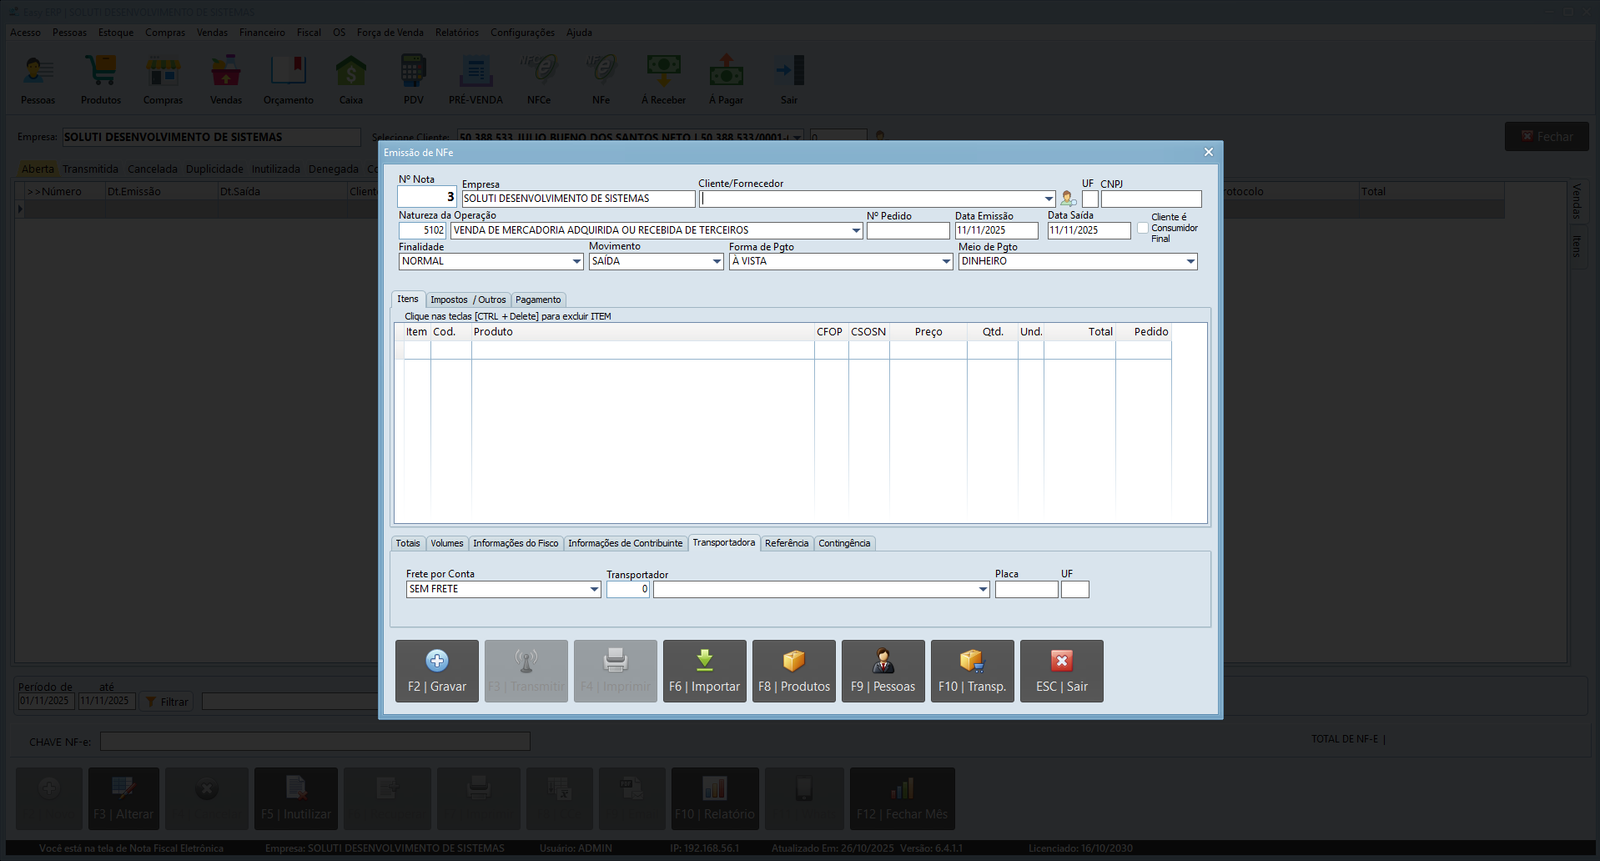Check the Cliente é Consumidor Final box
This screenshot has height=861, width=1600.
1143,228
